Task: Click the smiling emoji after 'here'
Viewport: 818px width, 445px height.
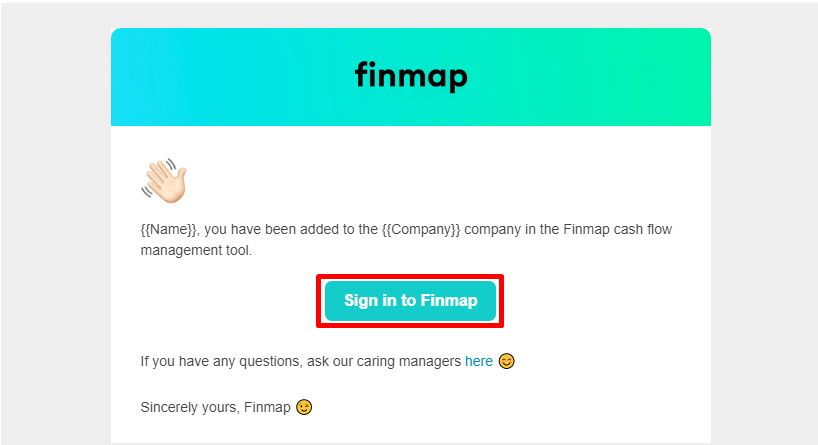Action: [507, 361]
